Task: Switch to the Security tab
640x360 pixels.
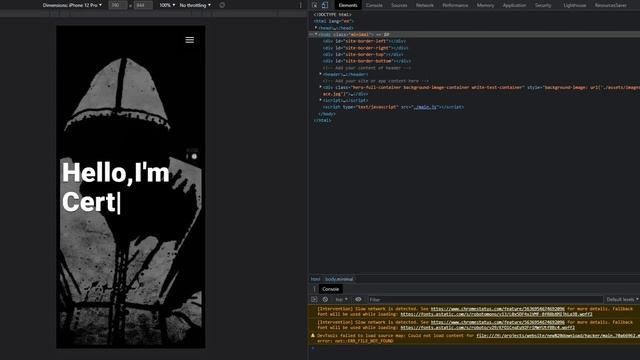Action: pyautogui.click(x=543, y=5)
